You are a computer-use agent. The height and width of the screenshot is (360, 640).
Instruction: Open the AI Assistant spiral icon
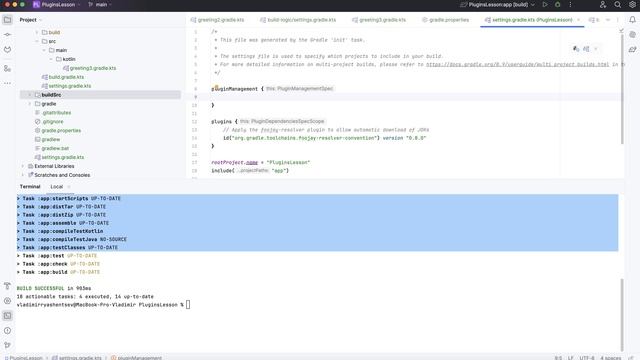pyautogui.click(x=632, y=35)
